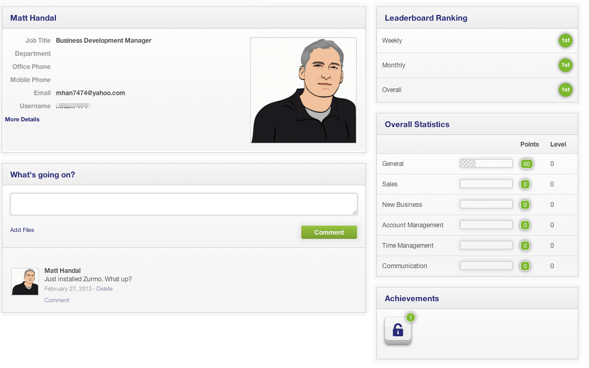Click the Weekly ranking label
The width and height of the screenshot is (590, 368).
392,40
